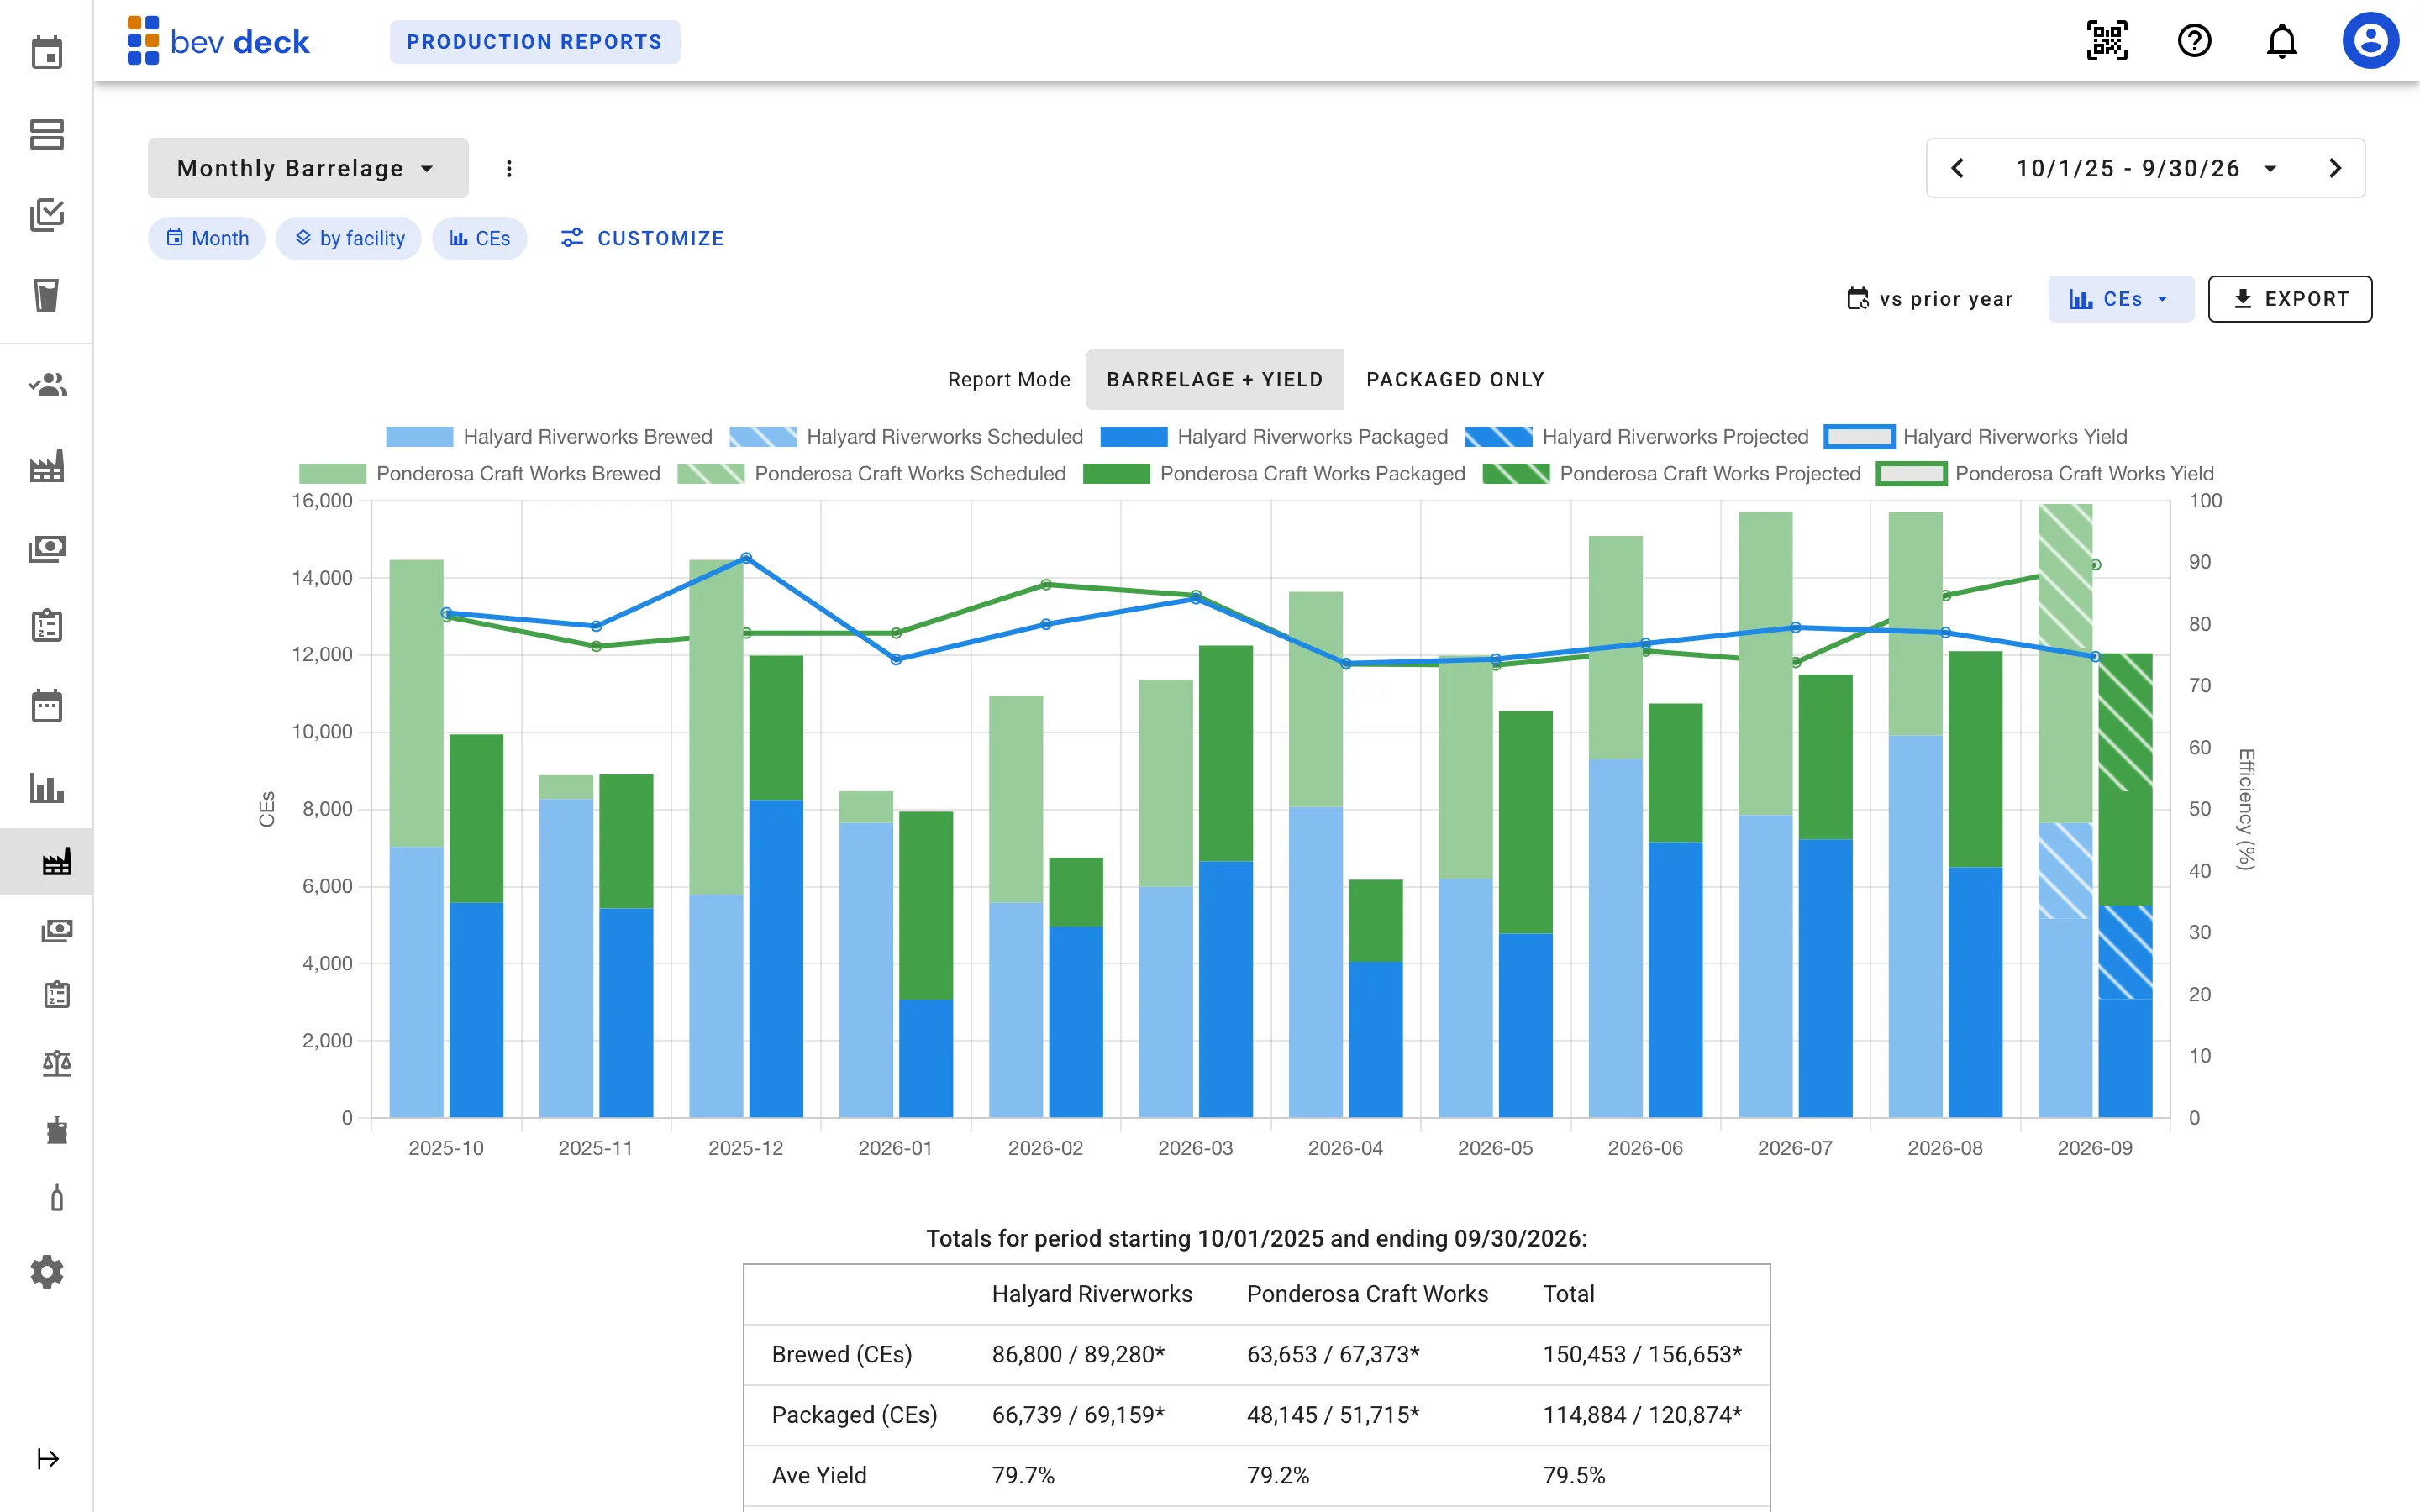Select the Packaged Only report mode
Screen dimensions: 2420x1512
coord(1455,380)
